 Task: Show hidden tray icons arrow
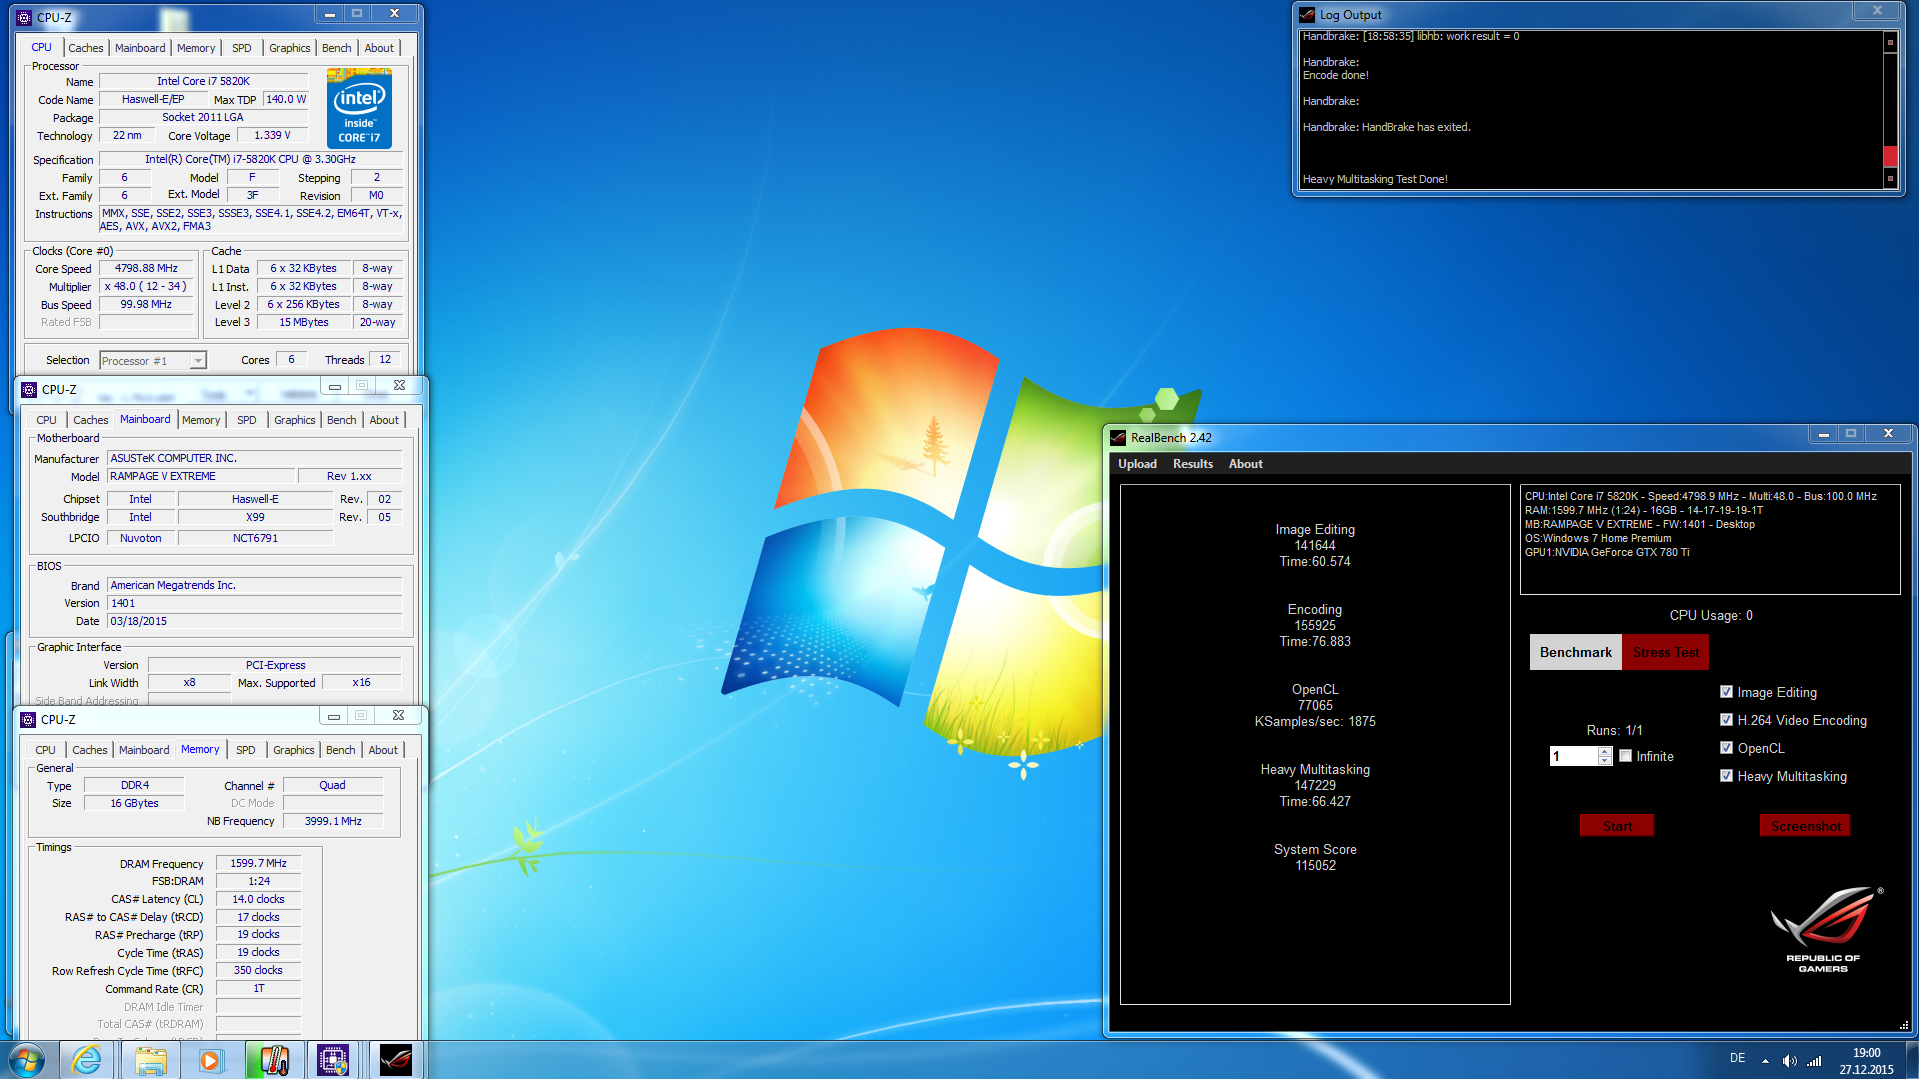1765,1061
